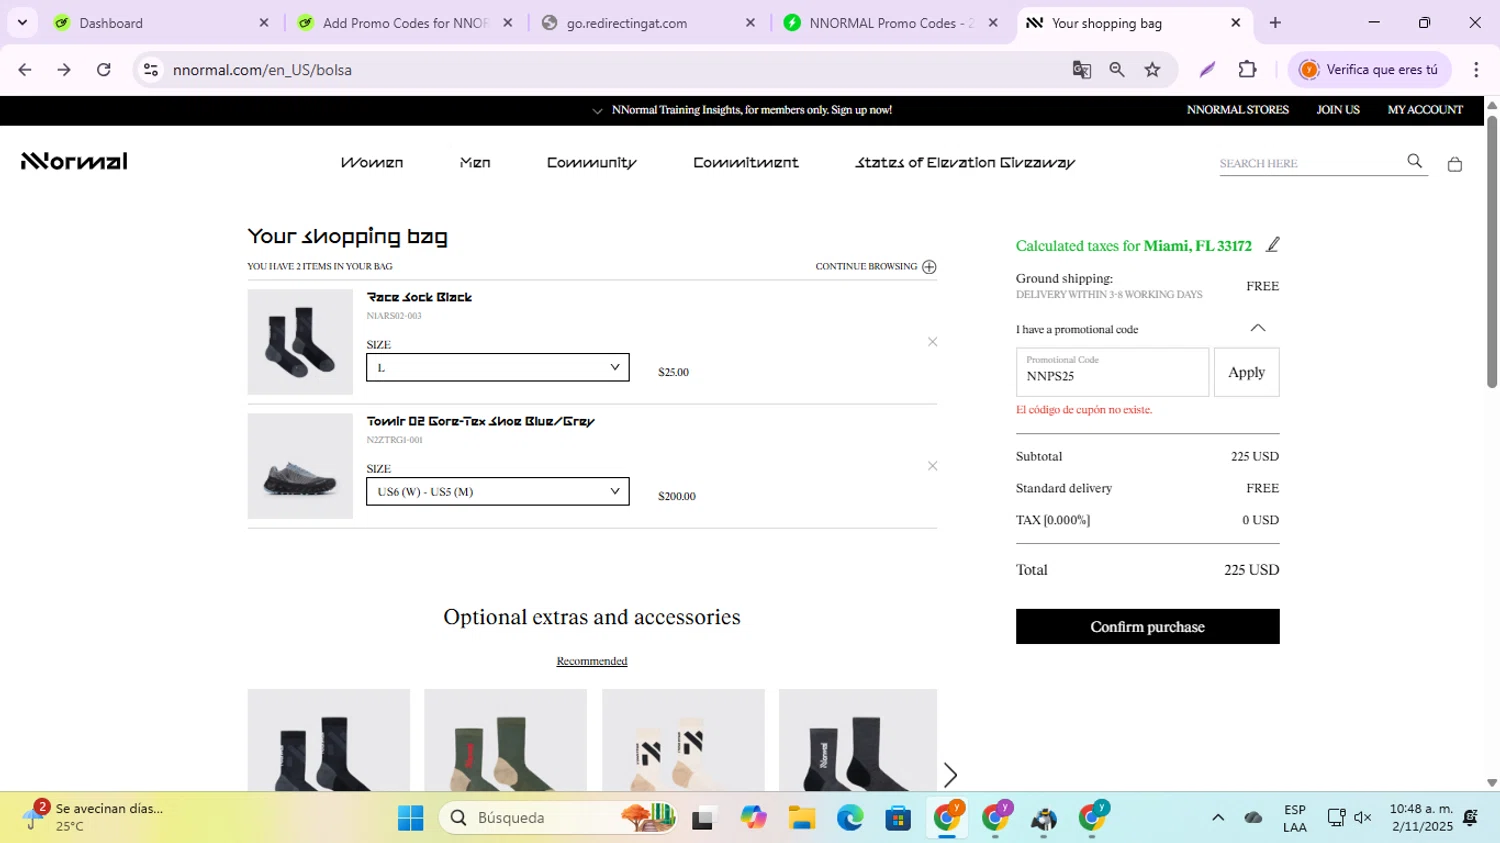The height and width of the screenshot is (843, 1500).
Task: Open Chrome translate page icon
Action: (1081, 70)
